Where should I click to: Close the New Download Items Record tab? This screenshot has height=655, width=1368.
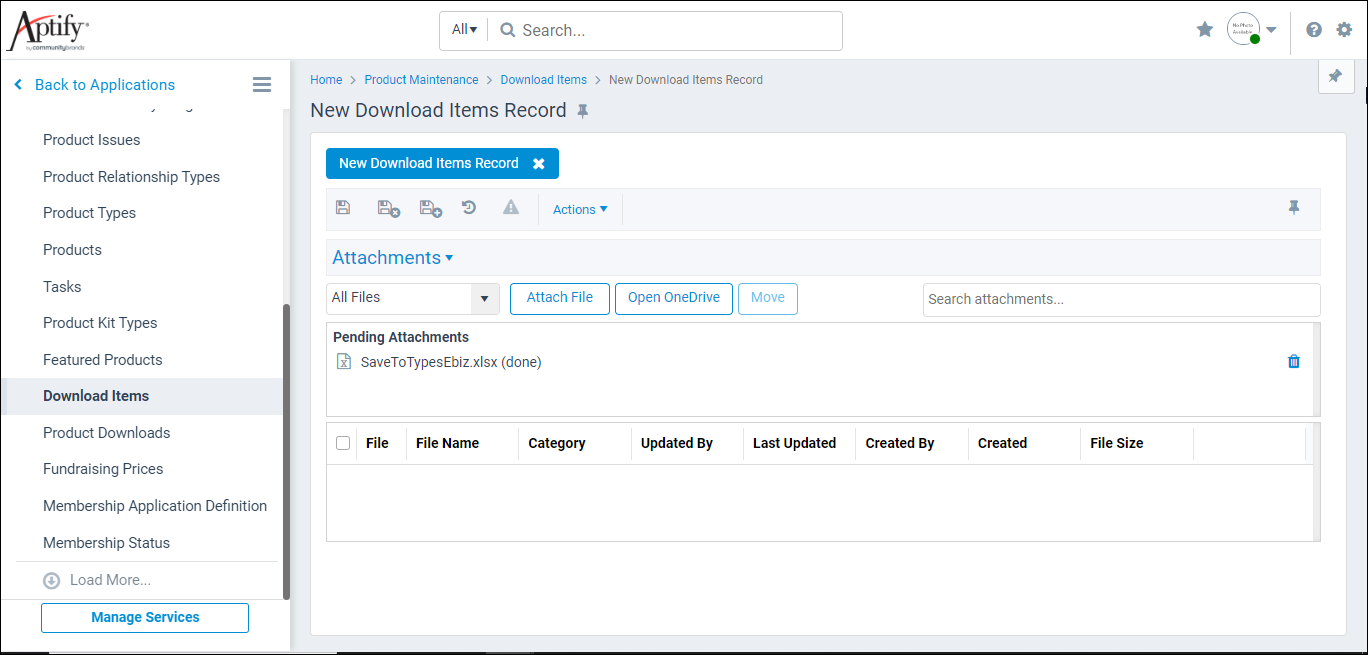coord(539,163)
